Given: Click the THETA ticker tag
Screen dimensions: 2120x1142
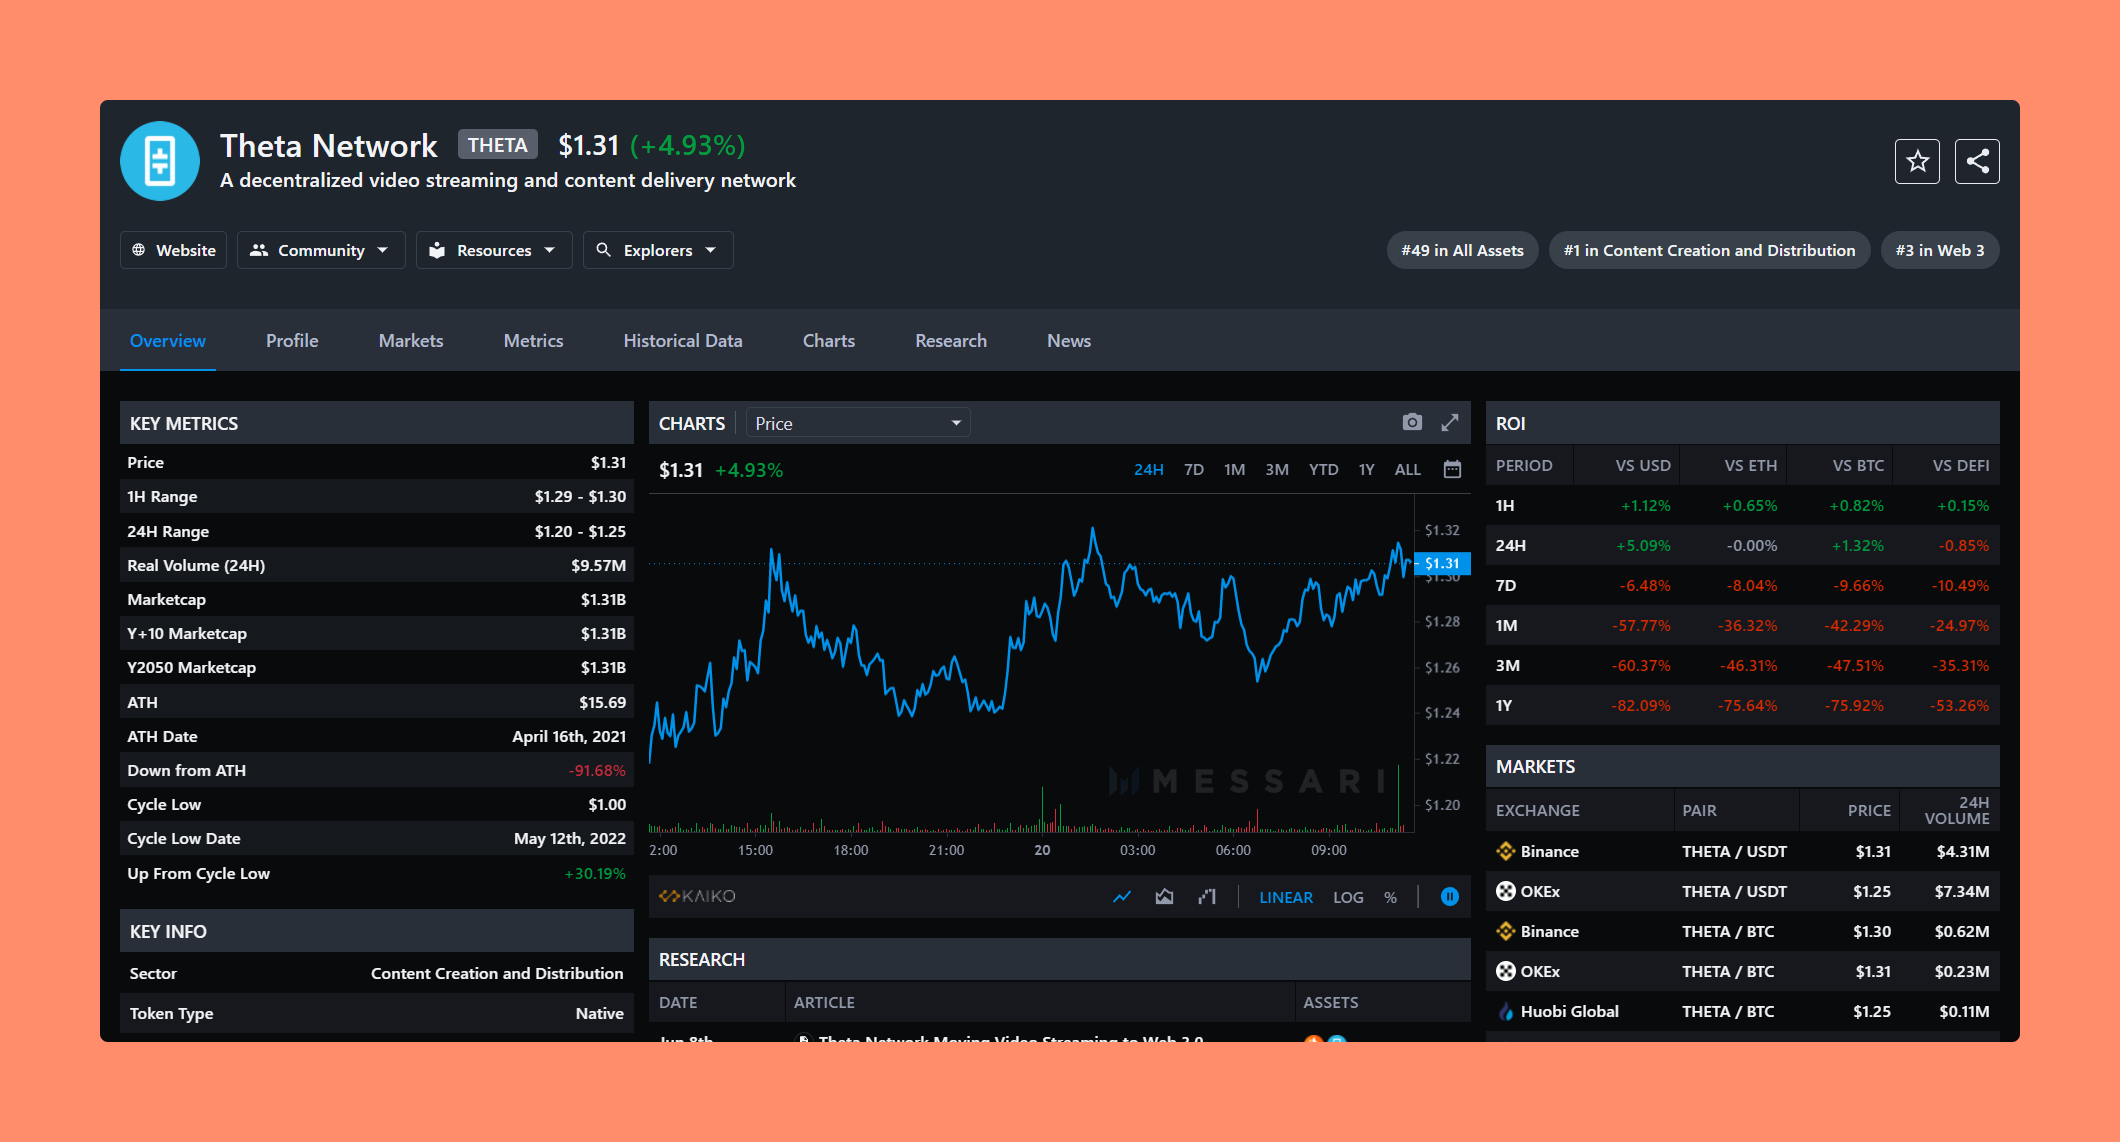Looking at the screenshot, I should click(498, 145).
